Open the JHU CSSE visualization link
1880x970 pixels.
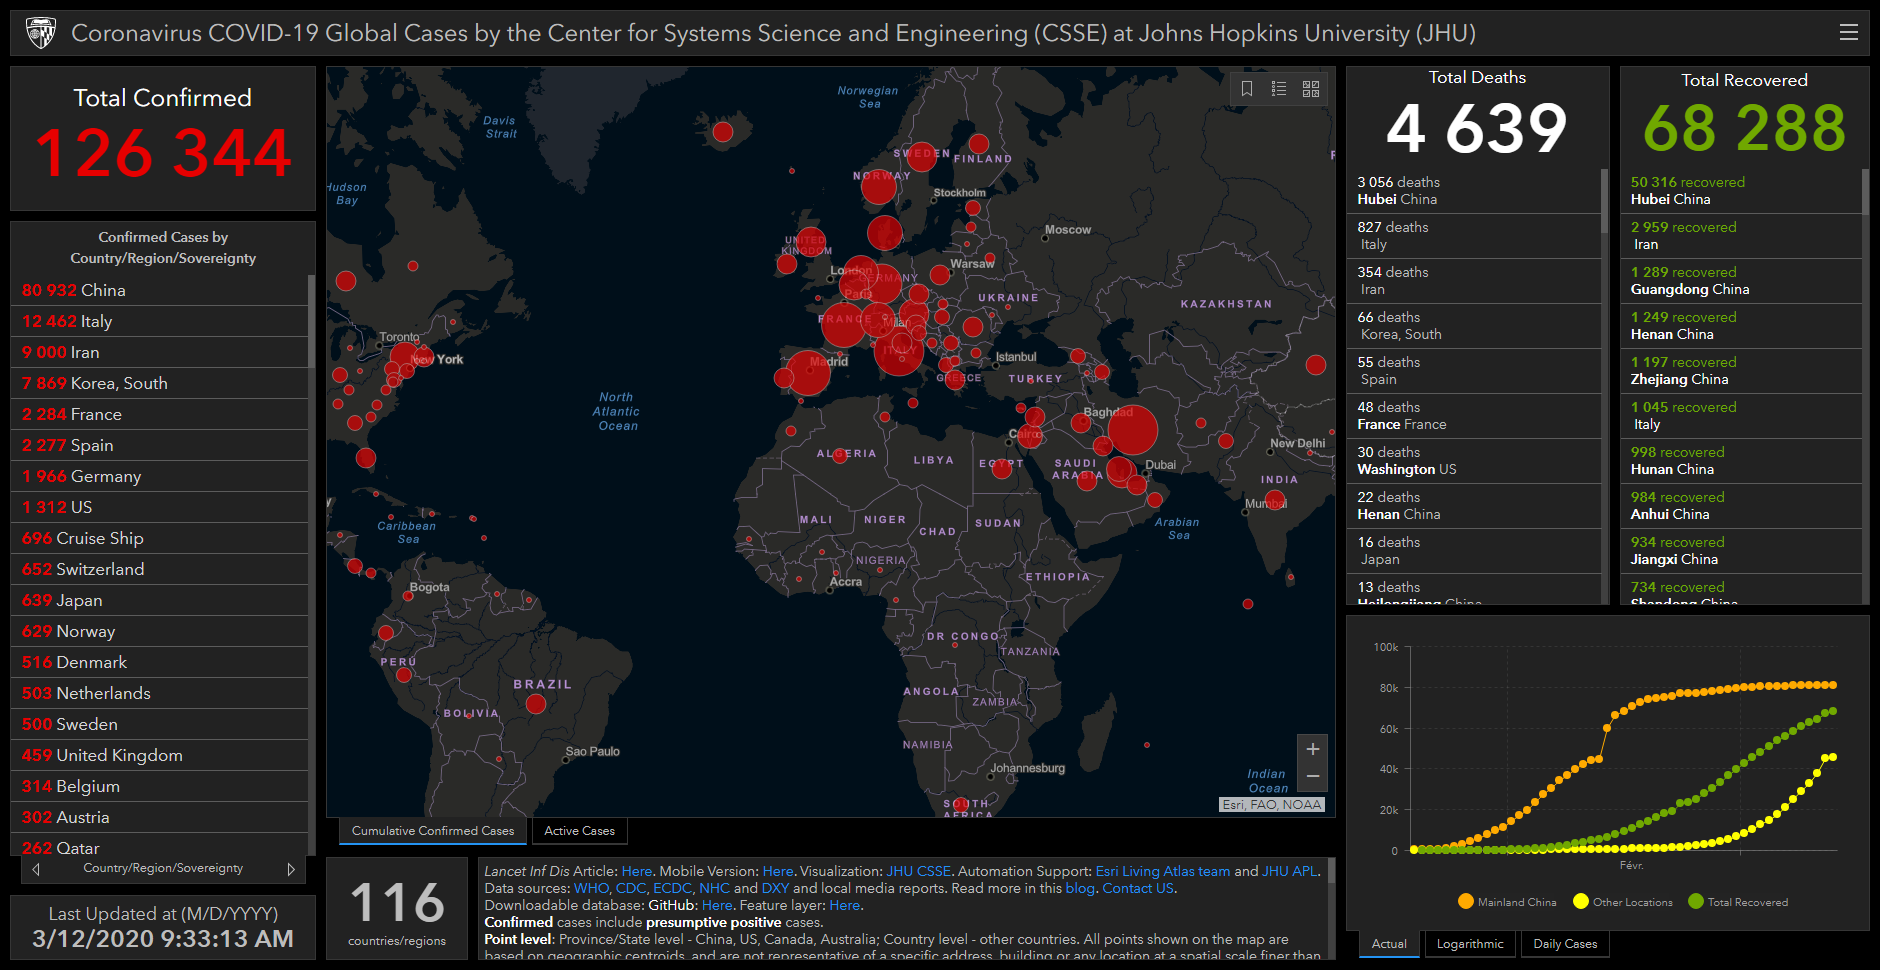pyautogui.click(x=918, y=871)
